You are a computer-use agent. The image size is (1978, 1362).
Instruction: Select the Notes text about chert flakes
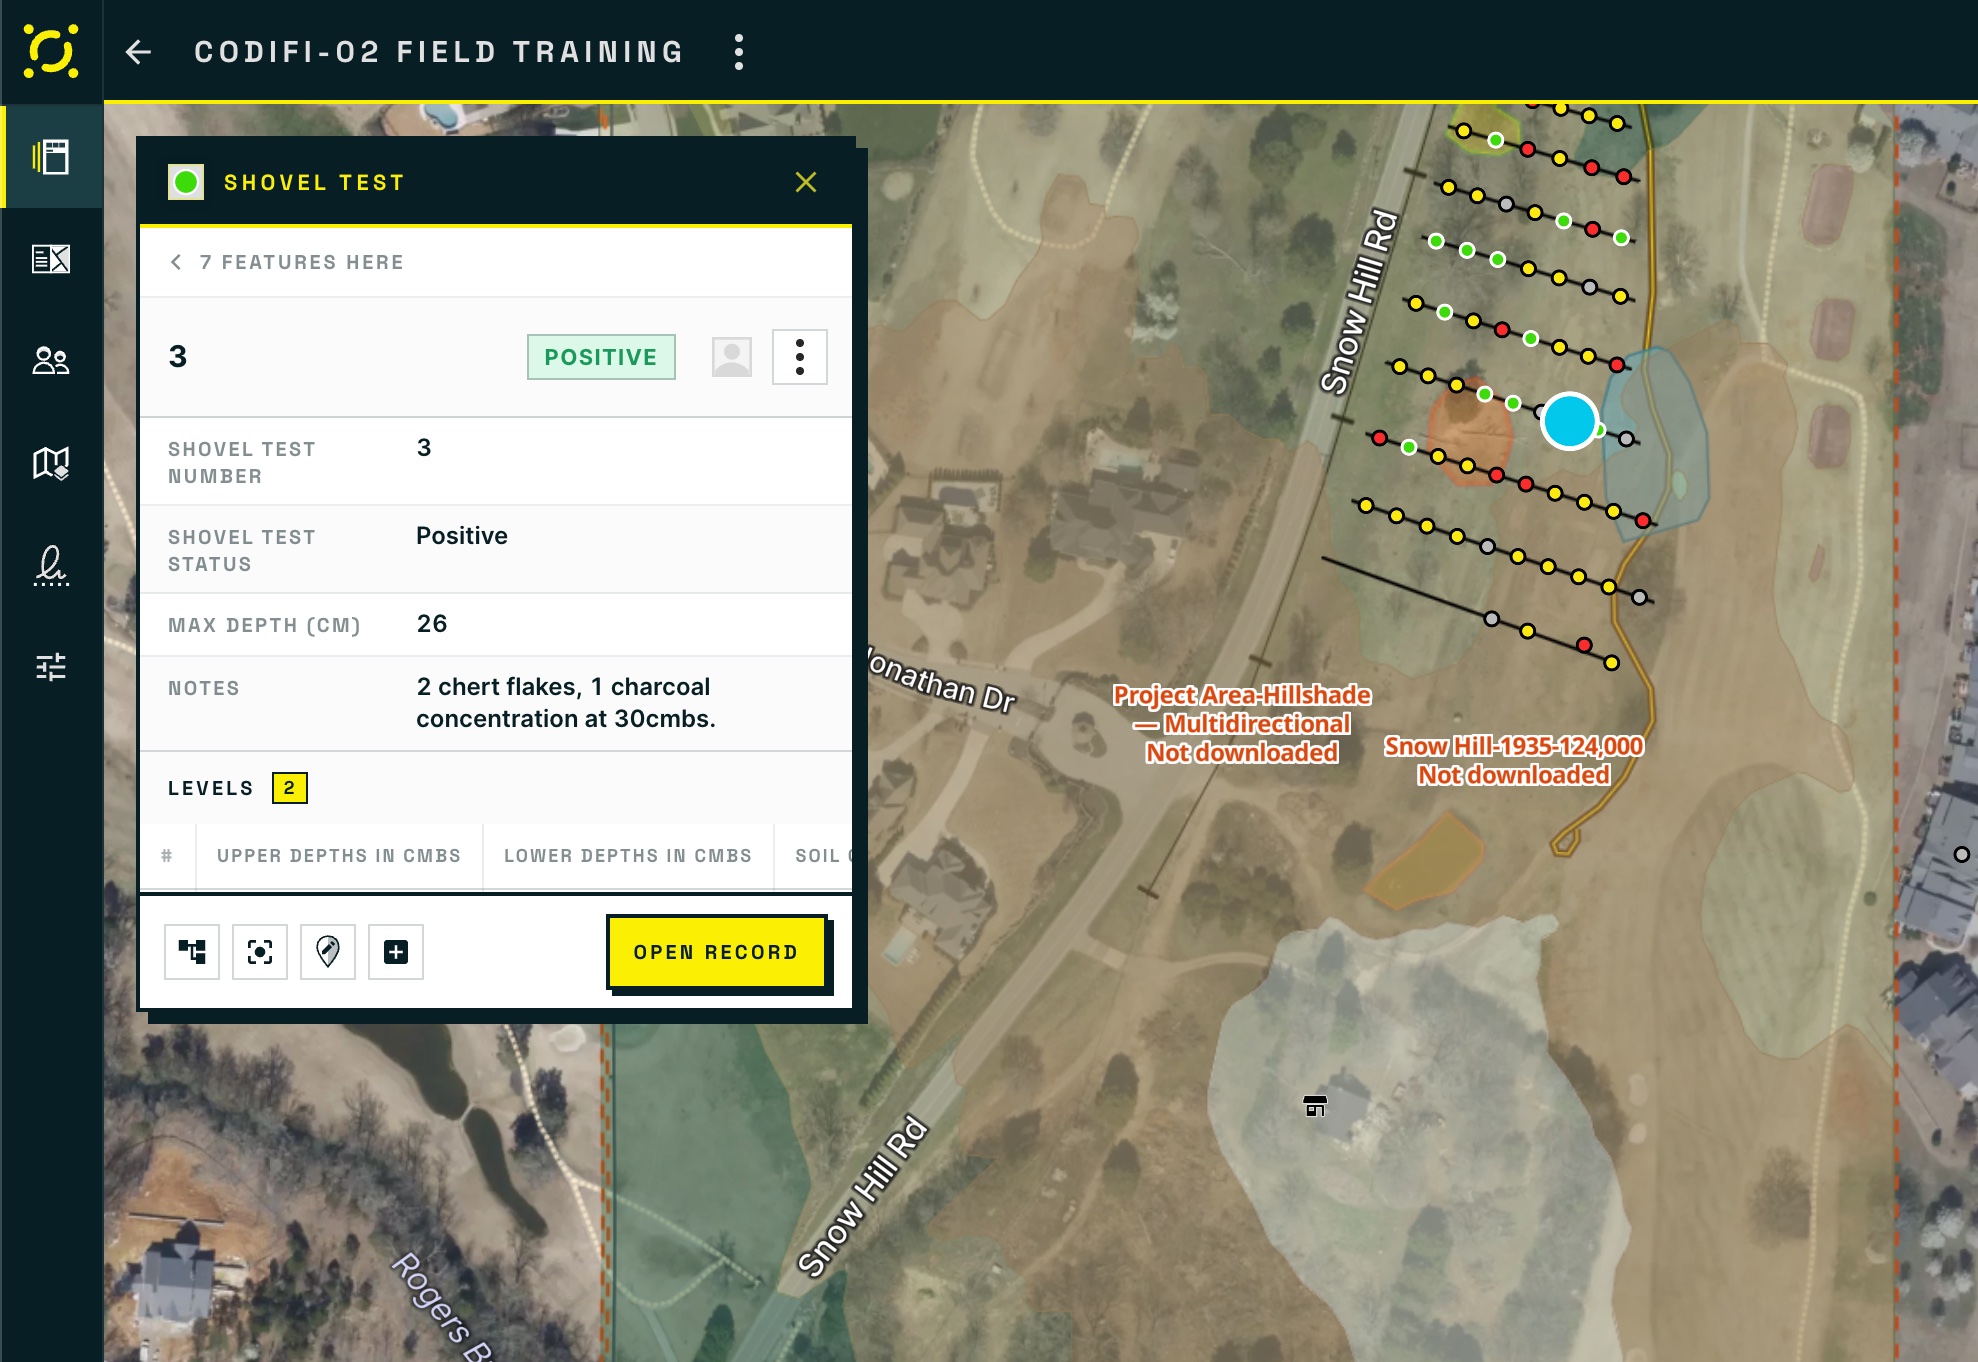click(x=566, y=703)
